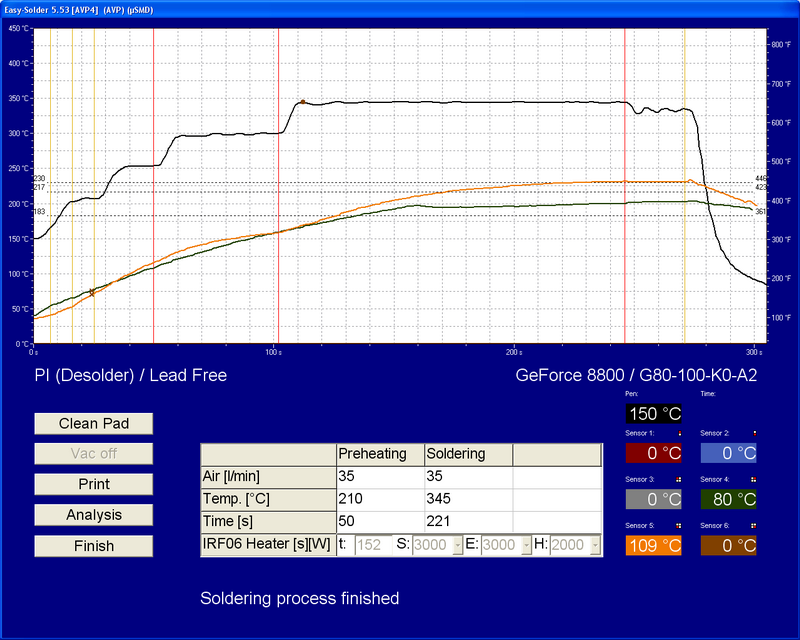
Task: Click the 217 threshold line label
Action: 39,187
